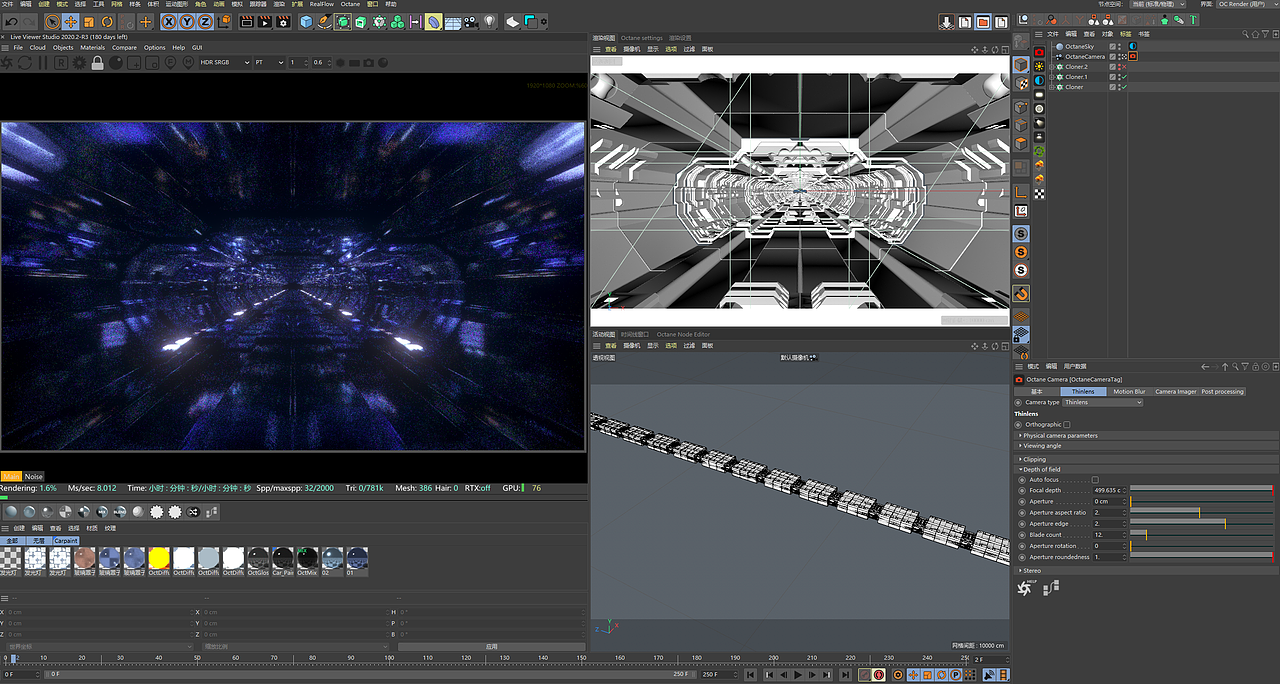Enable the Auto focus checkbox
The width and height of the screenshot is (1280, 684).
tap(1095, 480)
